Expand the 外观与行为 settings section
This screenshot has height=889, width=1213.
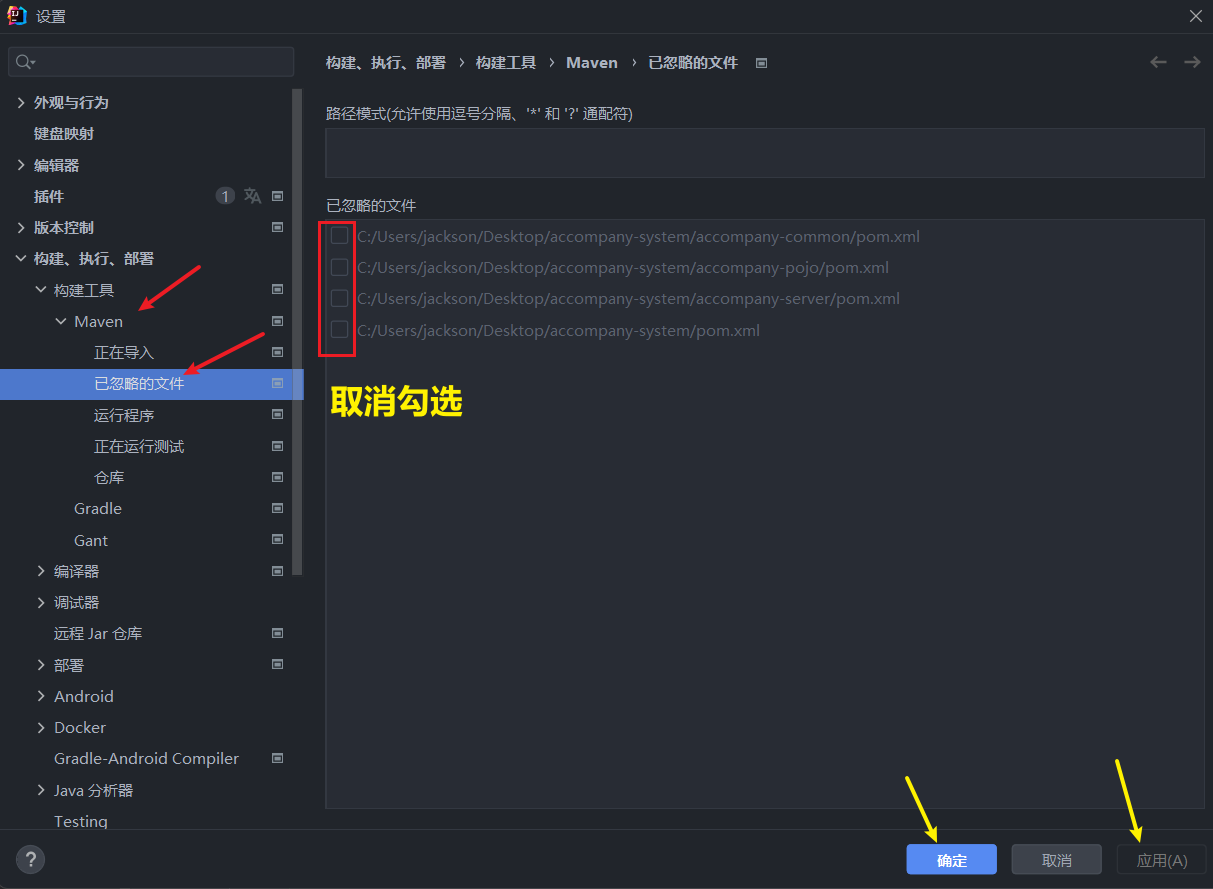click(x=21, y=102)
